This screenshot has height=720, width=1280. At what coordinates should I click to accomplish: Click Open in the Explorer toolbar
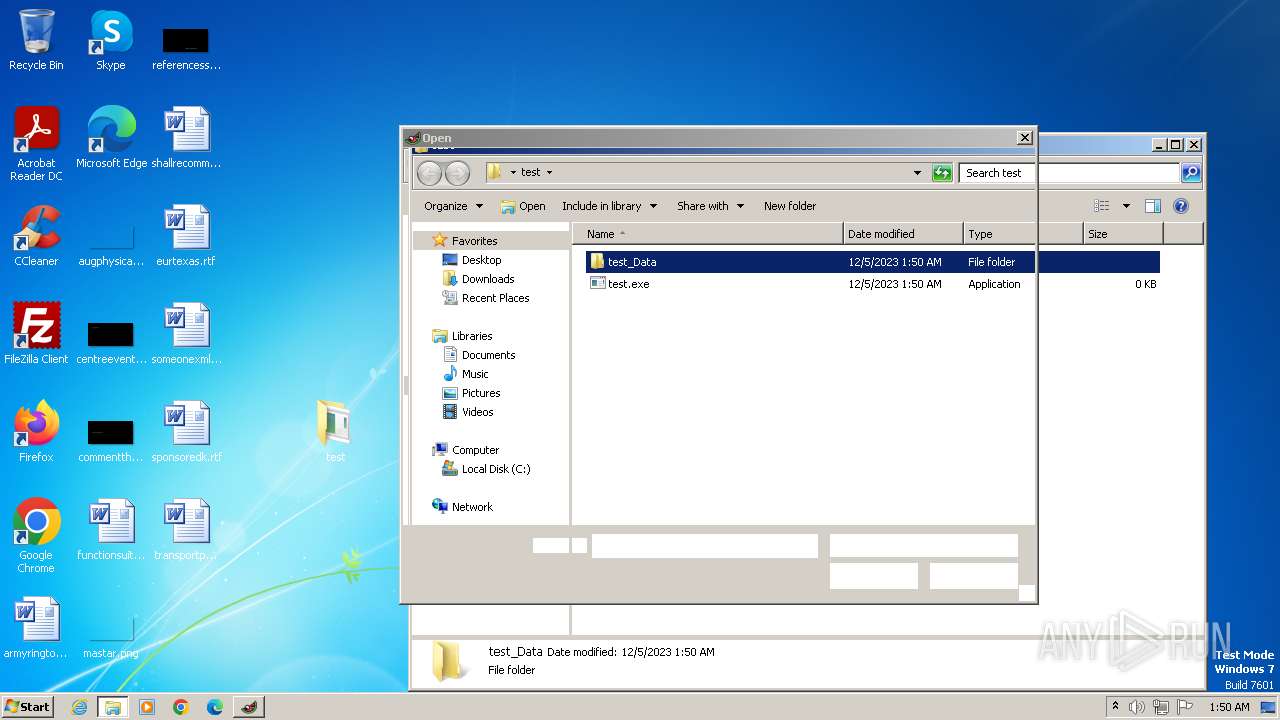tap(523, 206)
